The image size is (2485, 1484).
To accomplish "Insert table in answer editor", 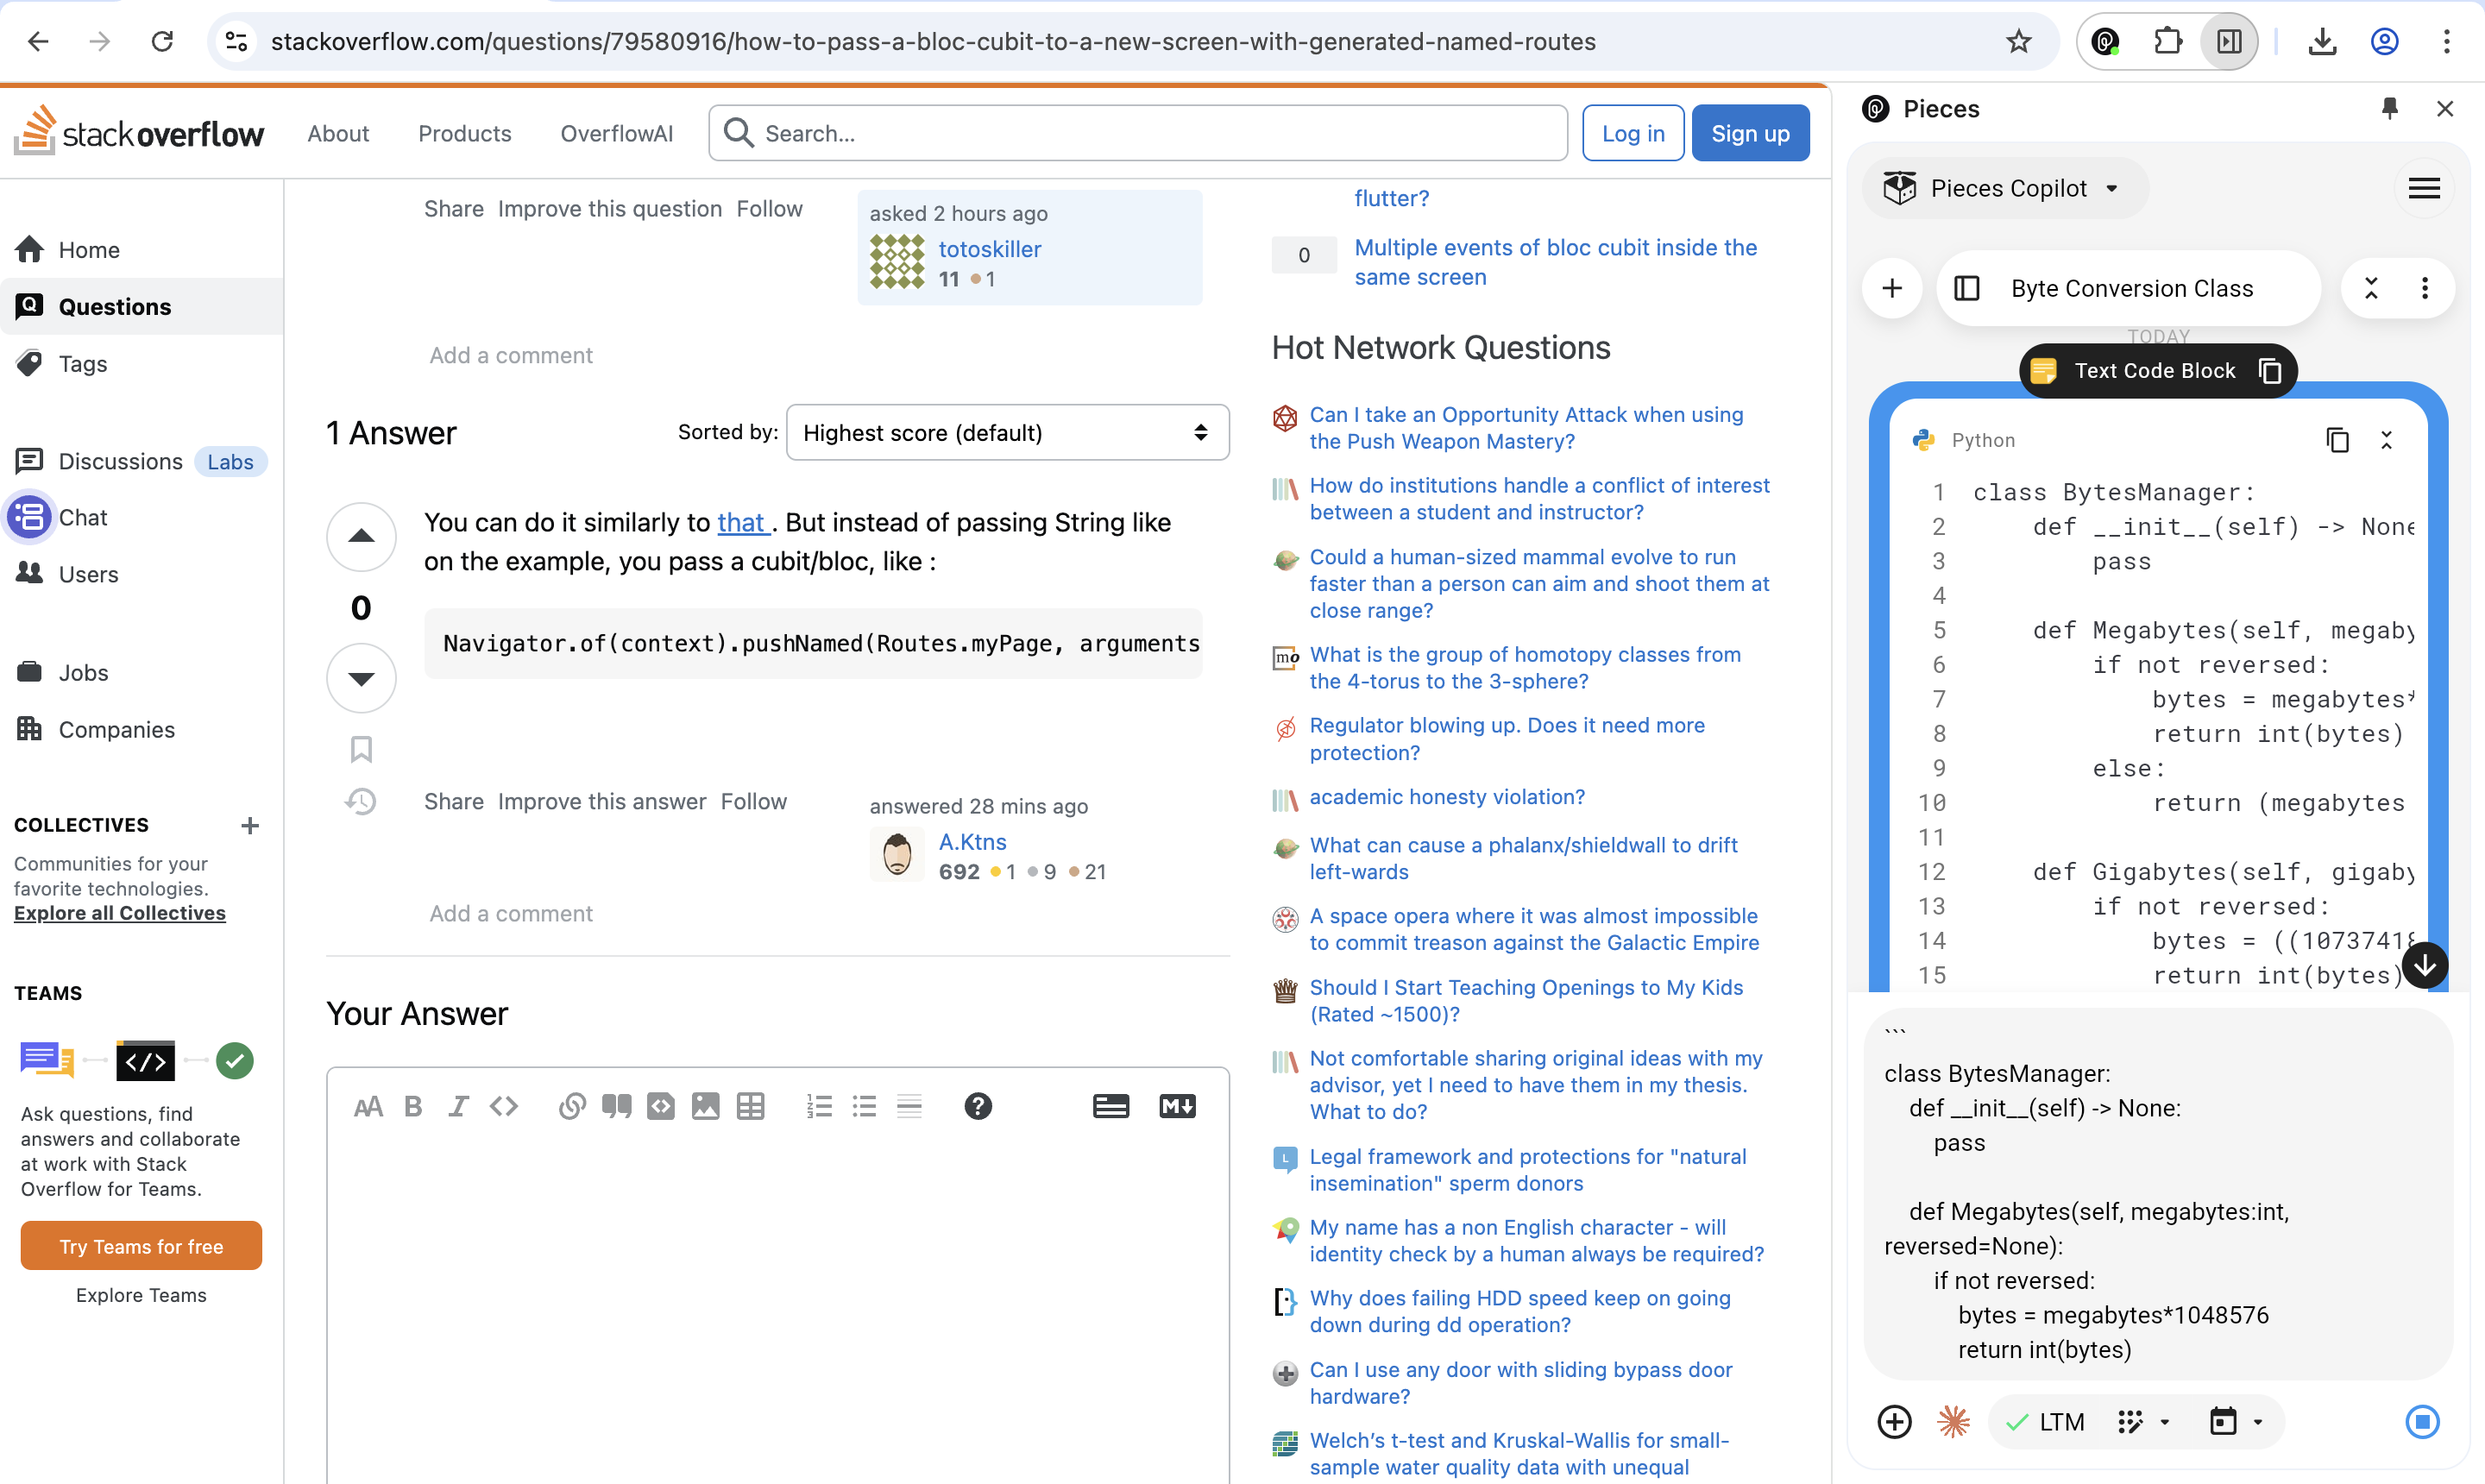I will coord(750,1106).
